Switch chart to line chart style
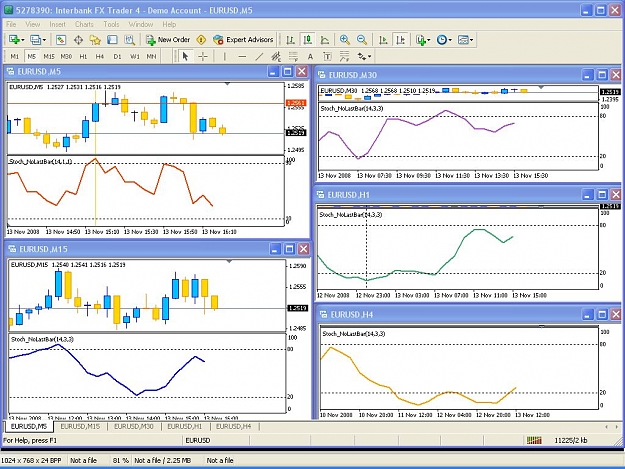 pos(325,39)
